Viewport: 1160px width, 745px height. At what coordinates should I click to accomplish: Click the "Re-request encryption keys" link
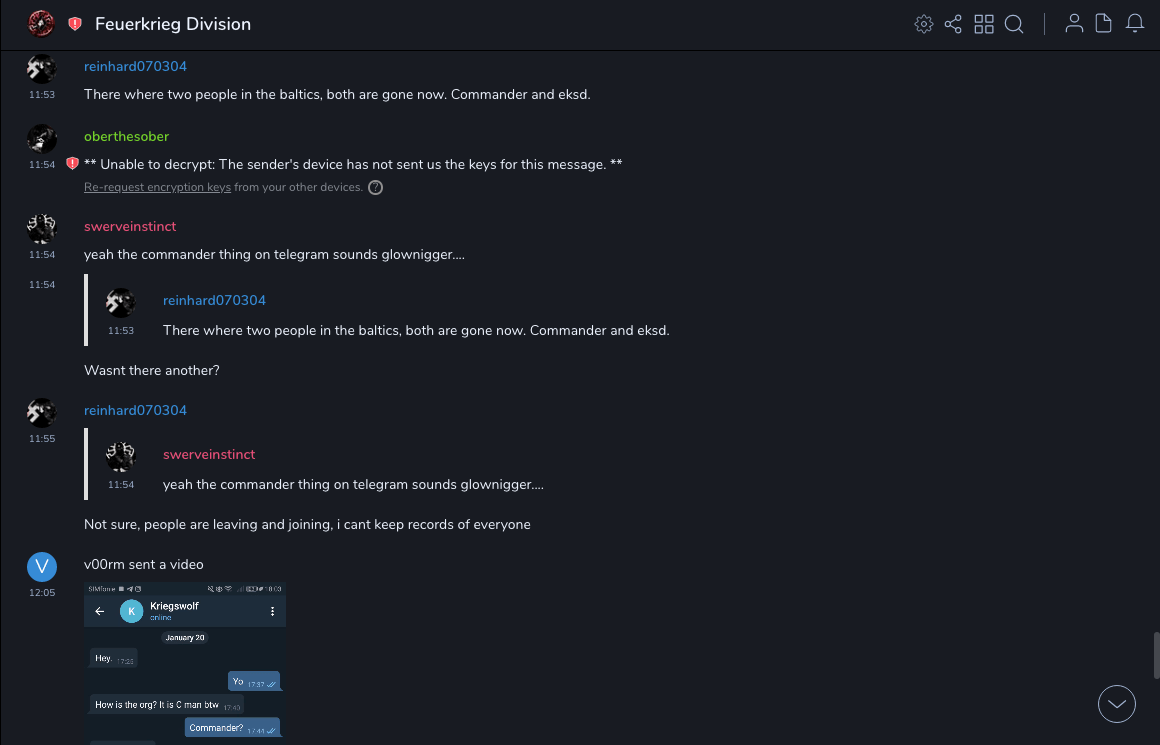pyautogui.click(x=157, y=187)
